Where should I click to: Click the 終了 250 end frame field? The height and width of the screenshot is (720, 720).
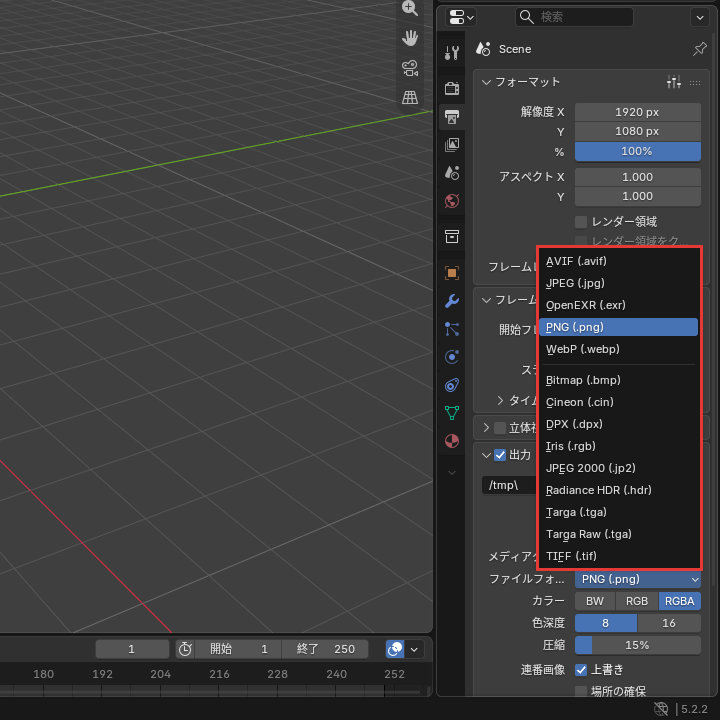point(325,649)
